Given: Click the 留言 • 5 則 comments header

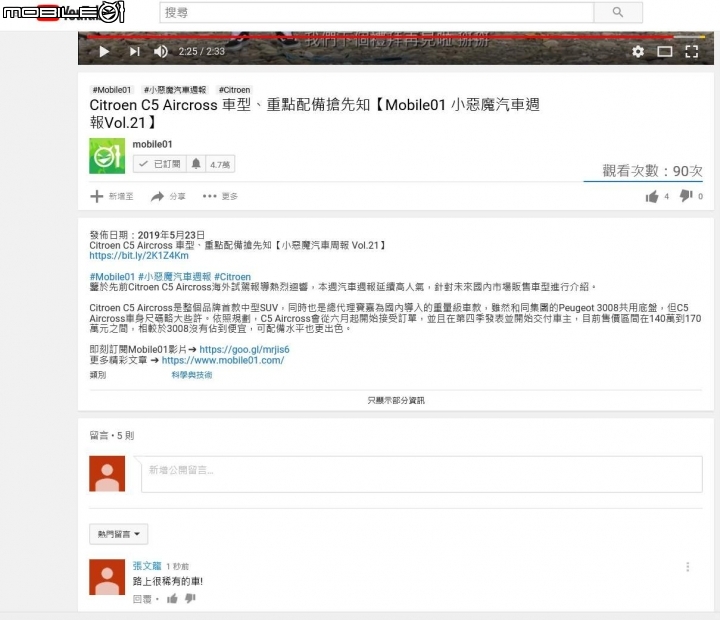Looking at the screenshot, I should click(x=112, y=435).
